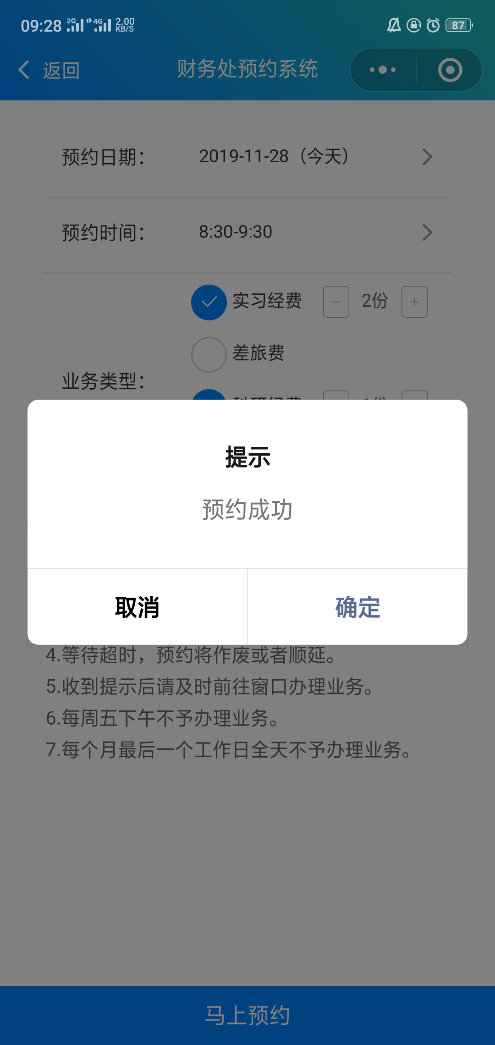Tap the 马上预约 bottom bar
The height and width of the screenshot is (1045, 495).
247,1016
